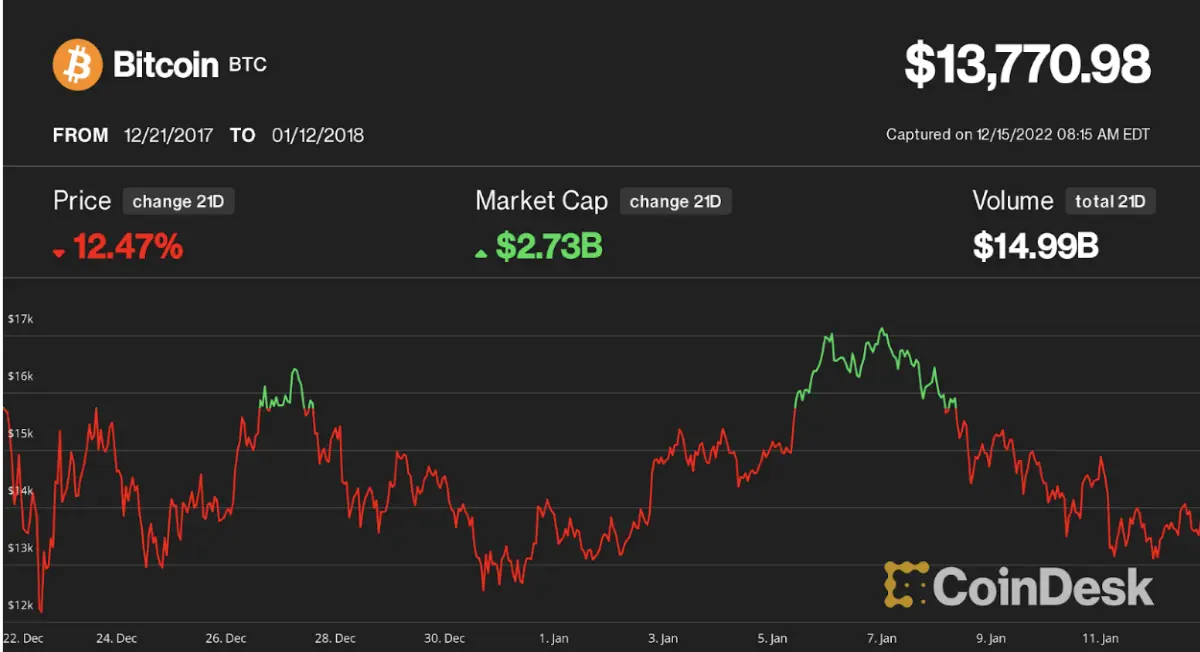
Task: Click the 1. Jan date label
Action: pyautogui.click(x=556, y=638)
